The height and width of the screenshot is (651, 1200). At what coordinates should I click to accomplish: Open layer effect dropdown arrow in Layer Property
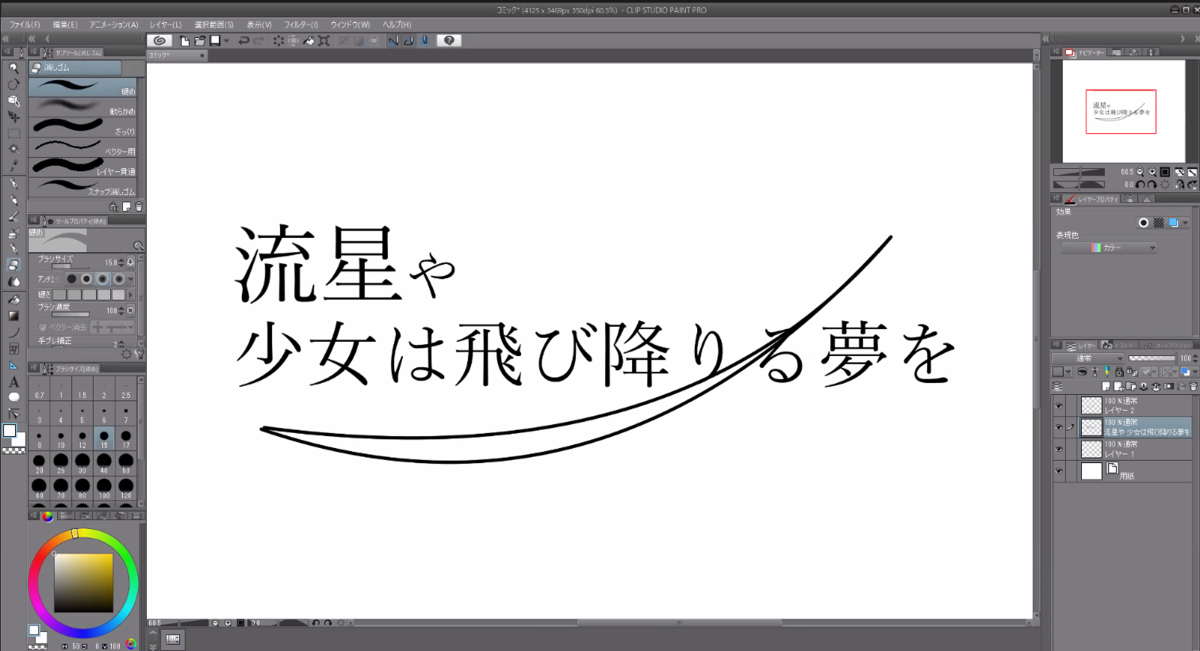[1186, 223]
